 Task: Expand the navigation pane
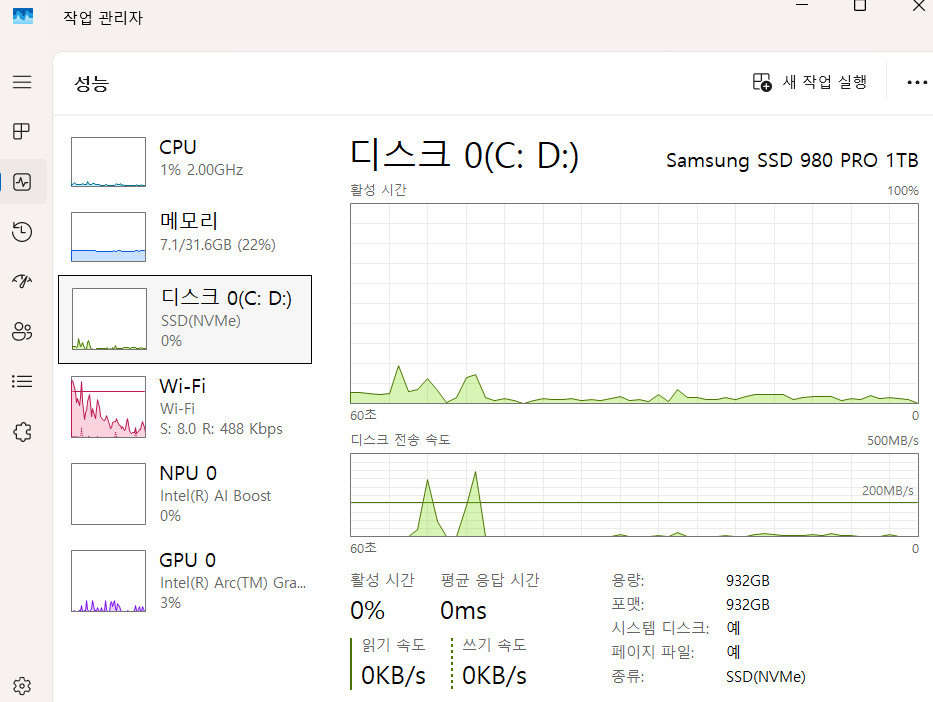click(22, 82)
